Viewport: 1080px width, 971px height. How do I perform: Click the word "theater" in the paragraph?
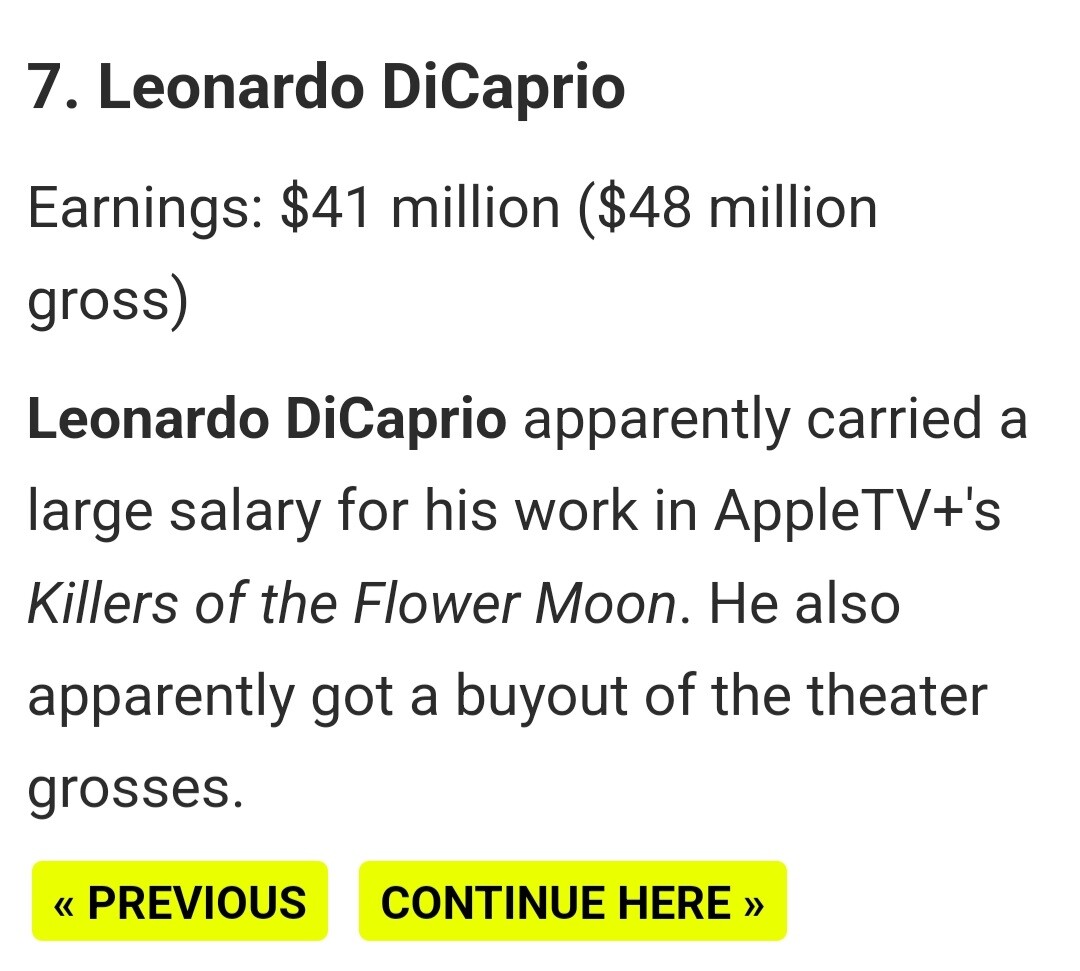coord(897,697)
